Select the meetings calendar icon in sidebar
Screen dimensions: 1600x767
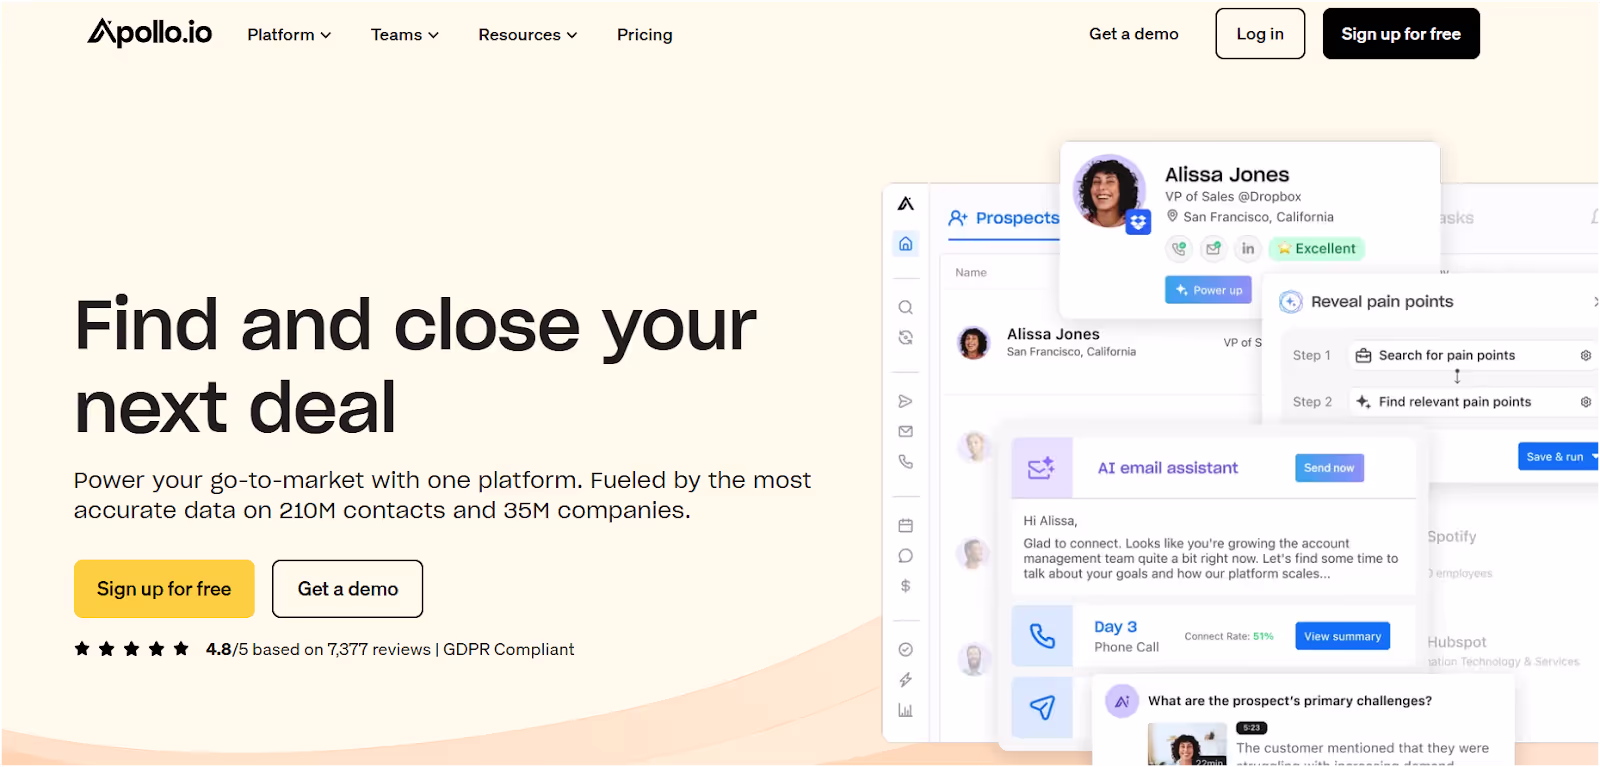(x=906, y=526)
